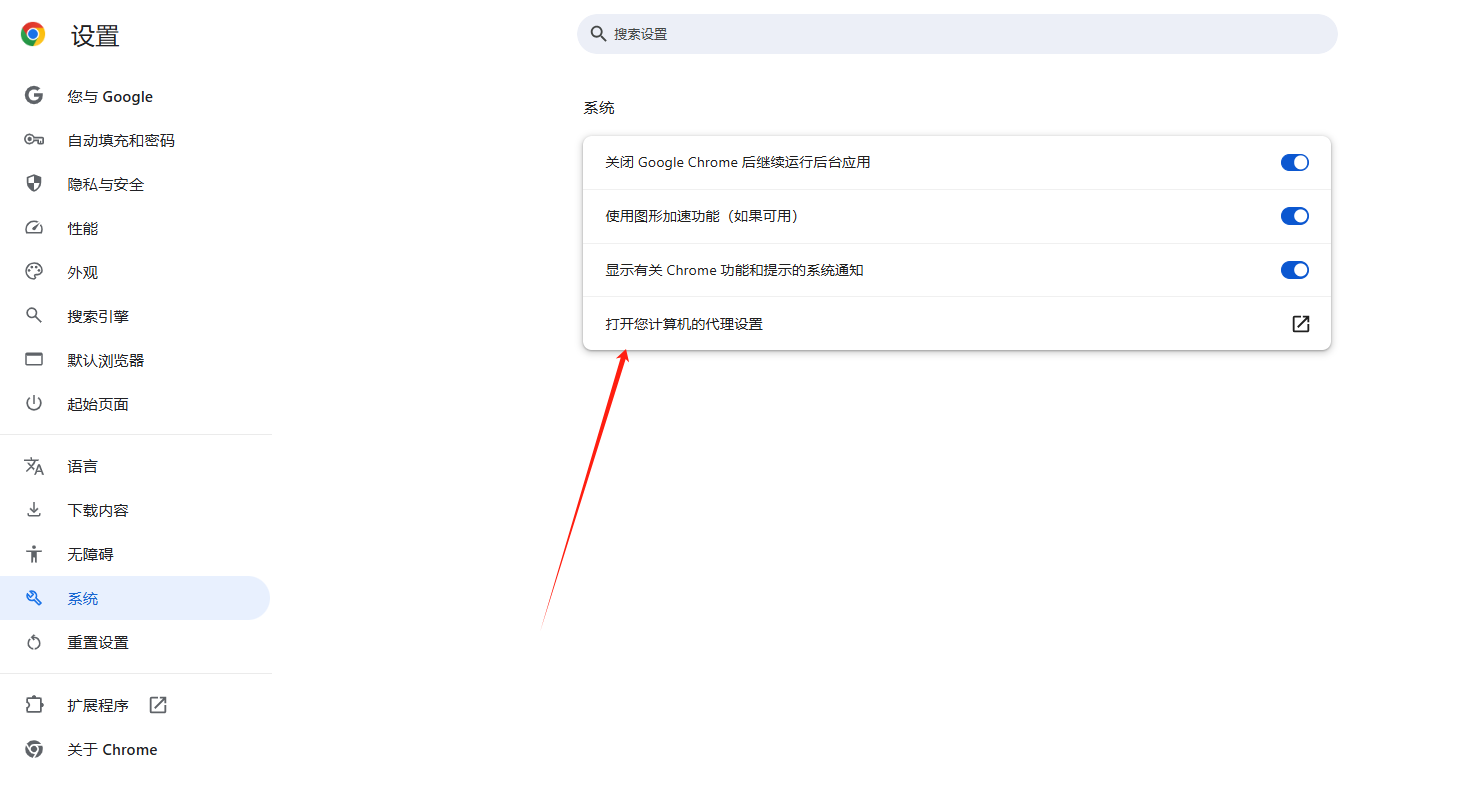Click the Chrome icon for 关于 Chrome
1470x808 pixels.
(x=34, y=749)
